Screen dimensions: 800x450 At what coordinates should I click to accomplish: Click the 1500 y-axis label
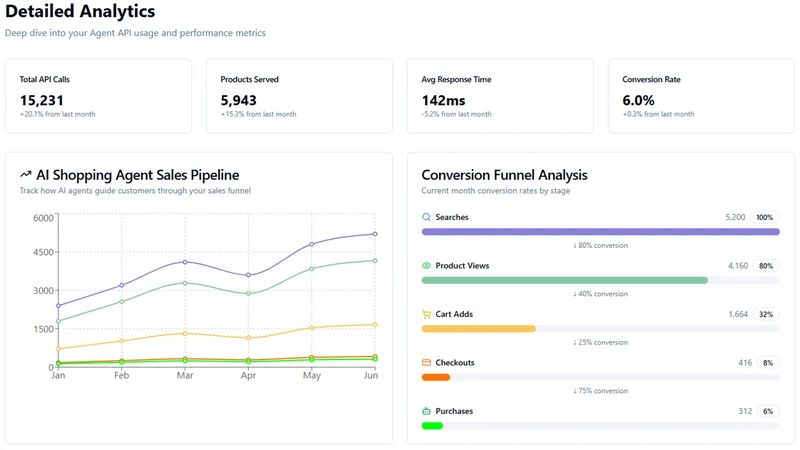43,329
